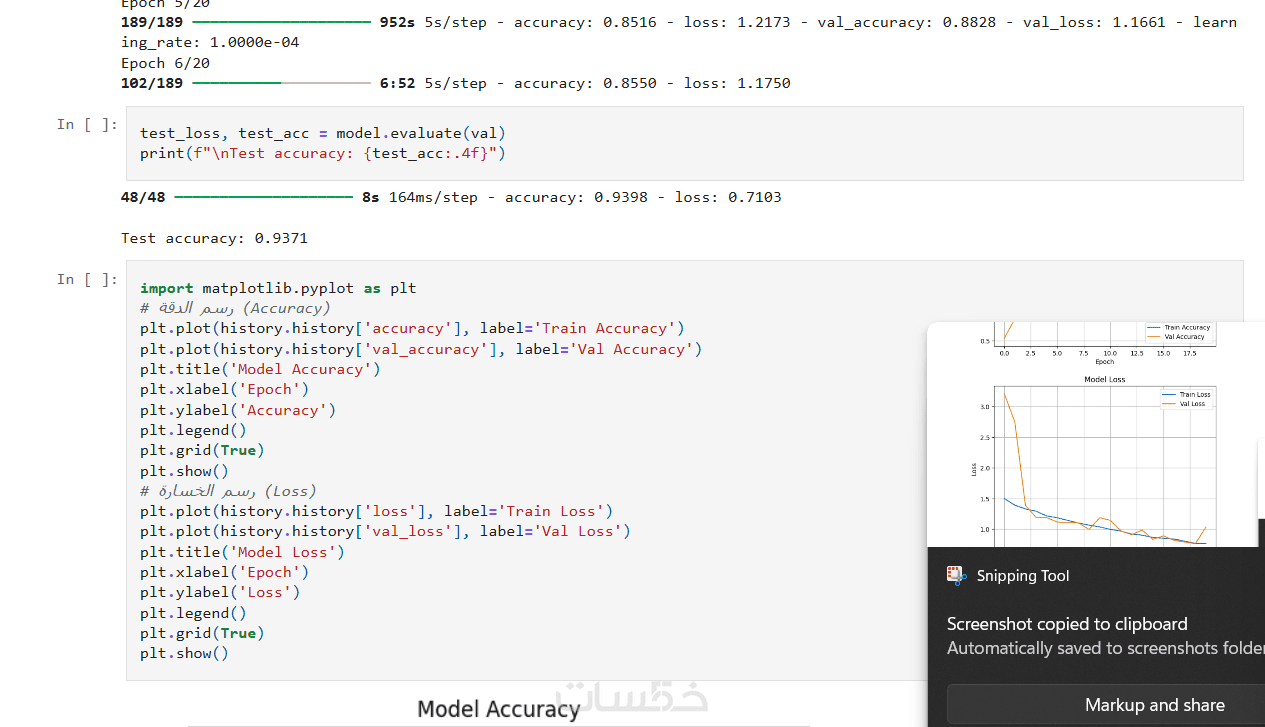Click the 'Screenshot copied to clipboard' message
The width and height of the screenshot is (1265, 727).
coord(1067,624)
